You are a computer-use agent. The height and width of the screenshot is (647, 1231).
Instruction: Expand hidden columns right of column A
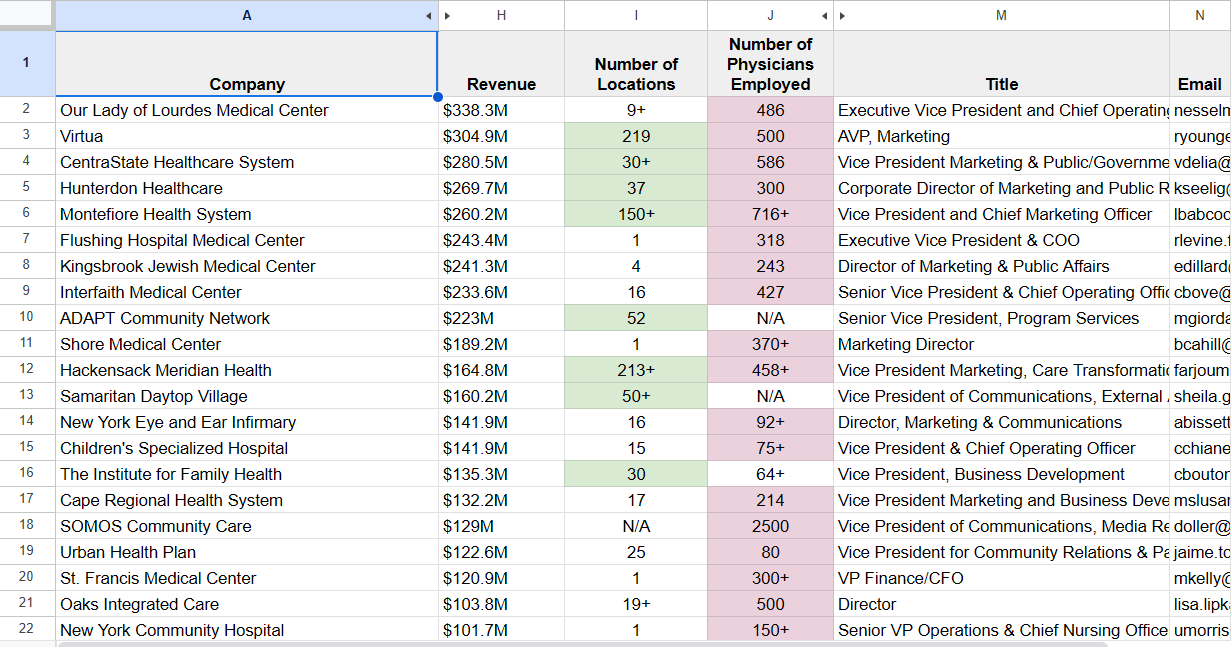(x=428, y=16)
